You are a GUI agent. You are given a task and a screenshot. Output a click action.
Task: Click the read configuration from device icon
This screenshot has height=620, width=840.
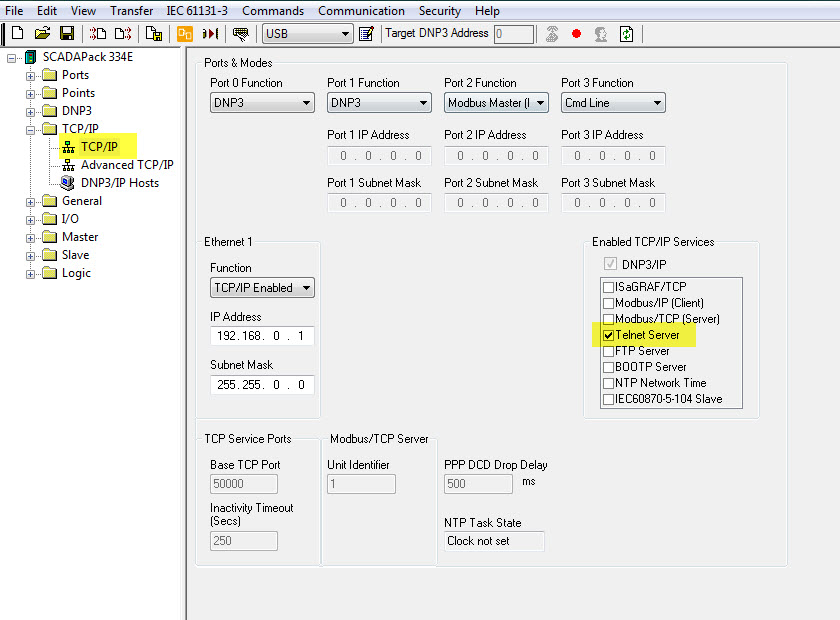[x=98, y=34]
